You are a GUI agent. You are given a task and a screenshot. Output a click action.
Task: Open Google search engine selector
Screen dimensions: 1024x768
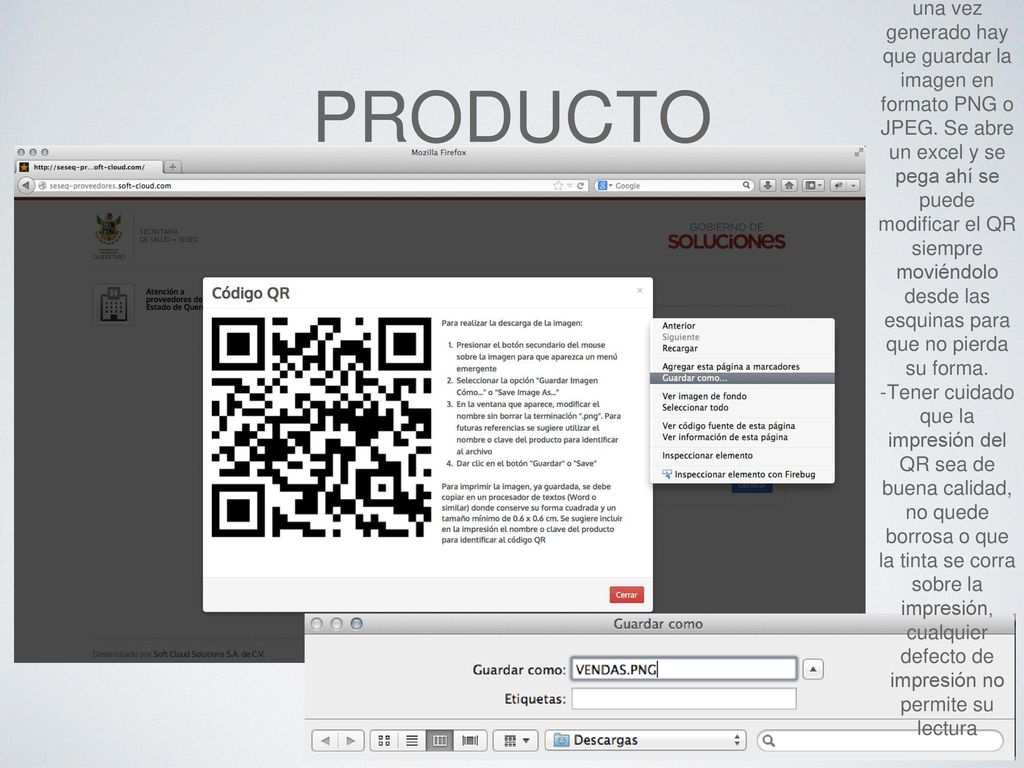click(x=605, y=185)
